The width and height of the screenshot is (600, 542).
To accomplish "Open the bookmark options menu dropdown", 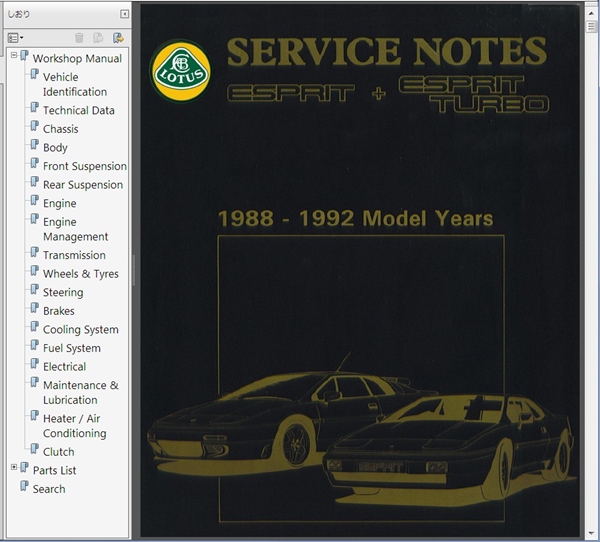I will tap(15, 38).
